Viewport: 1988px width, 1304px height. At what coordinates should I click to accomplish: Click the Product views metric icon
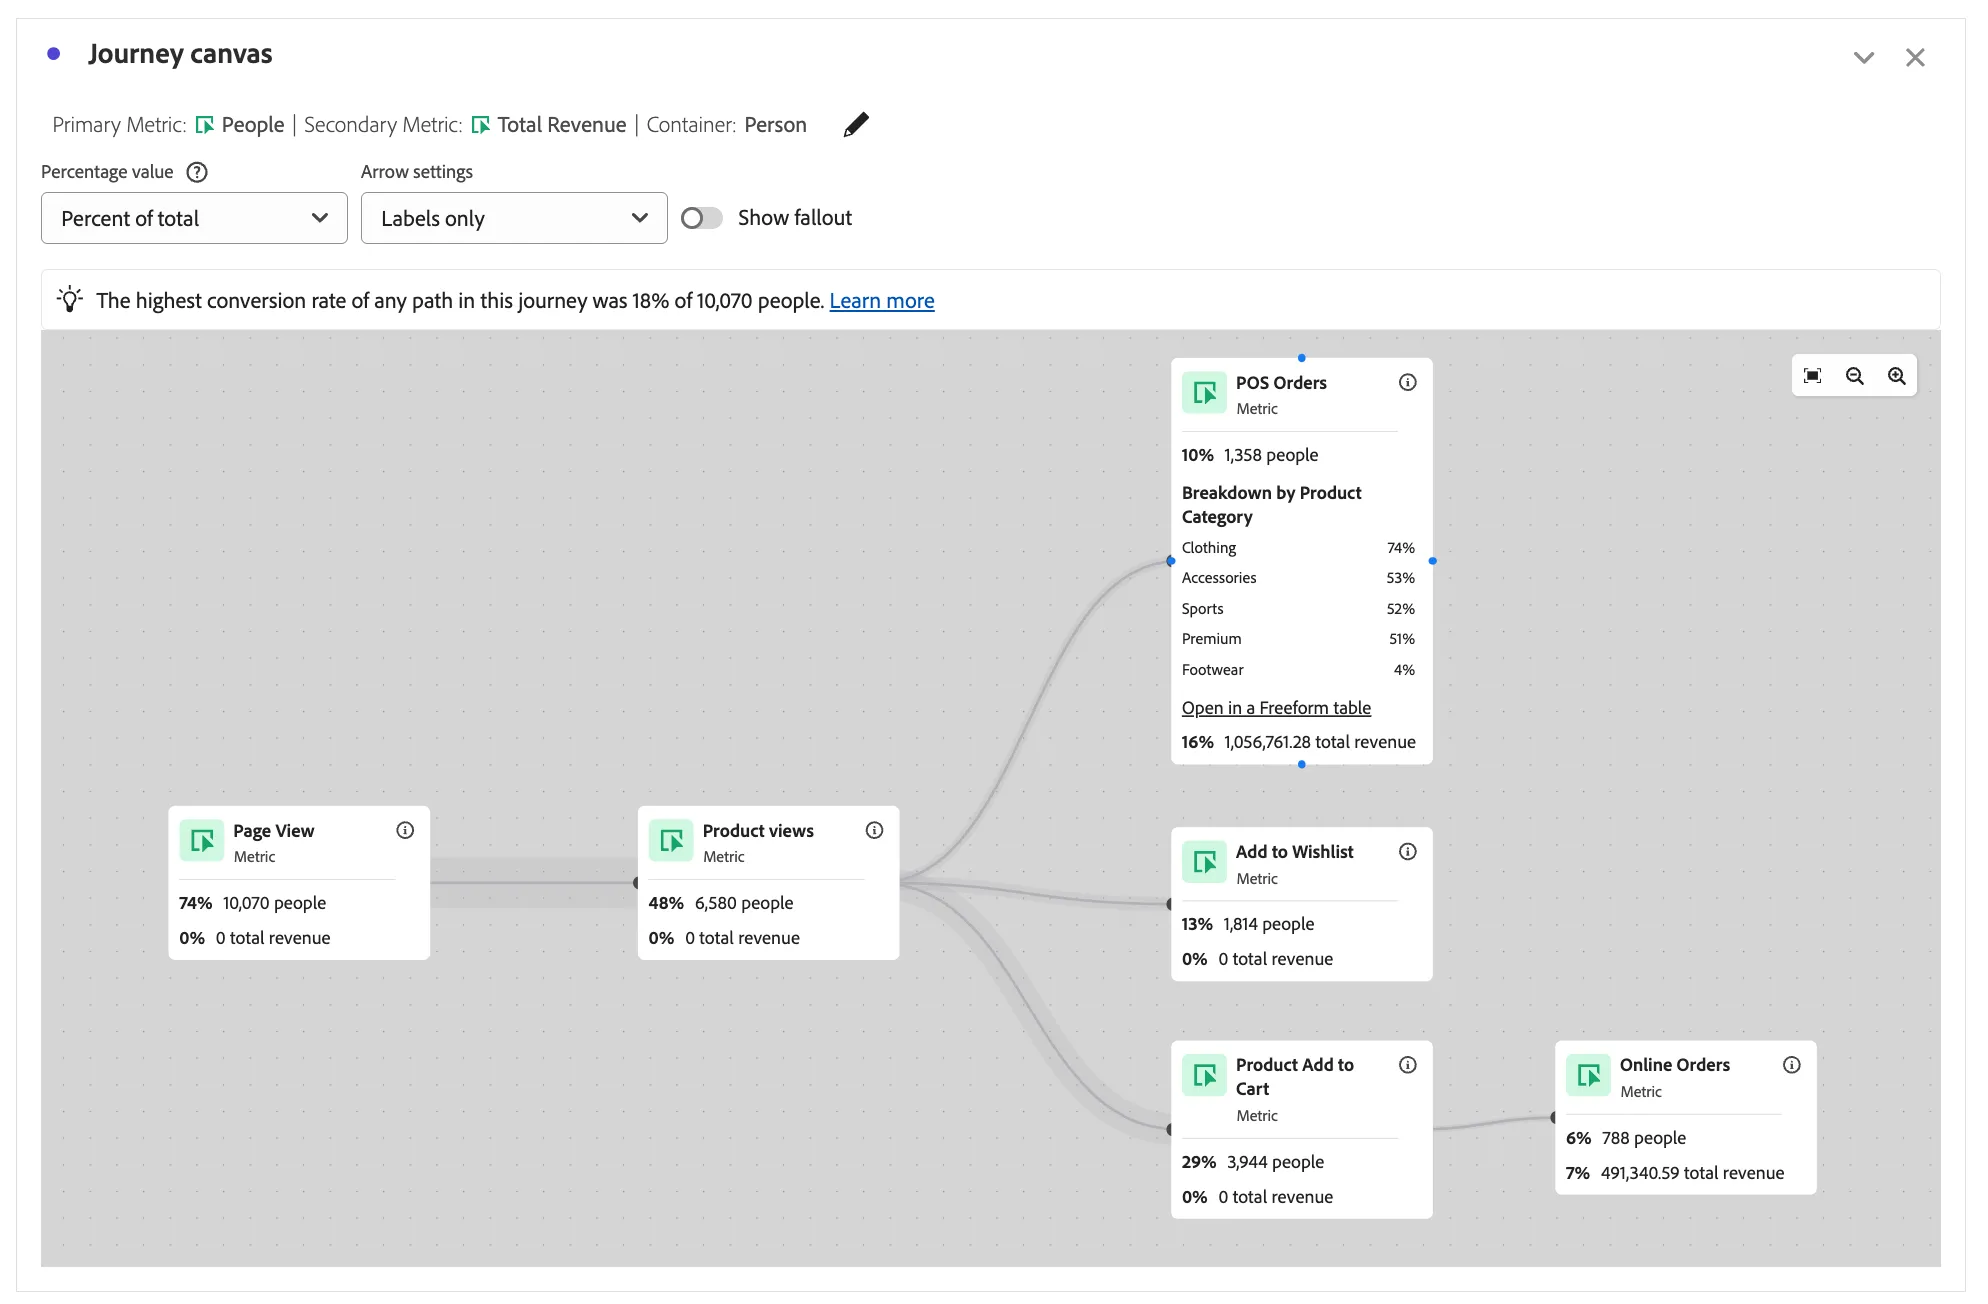[x=671, y=841]
